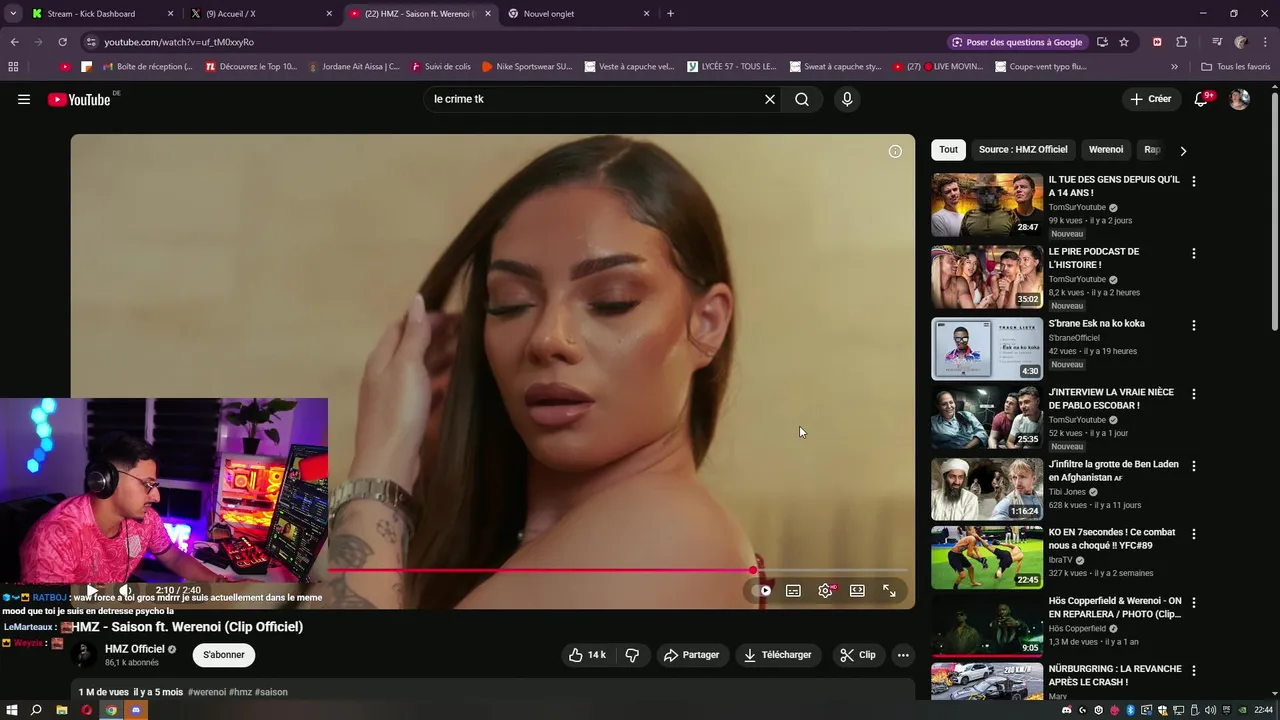Open more actions ellipsis below video

pos(903,655)
